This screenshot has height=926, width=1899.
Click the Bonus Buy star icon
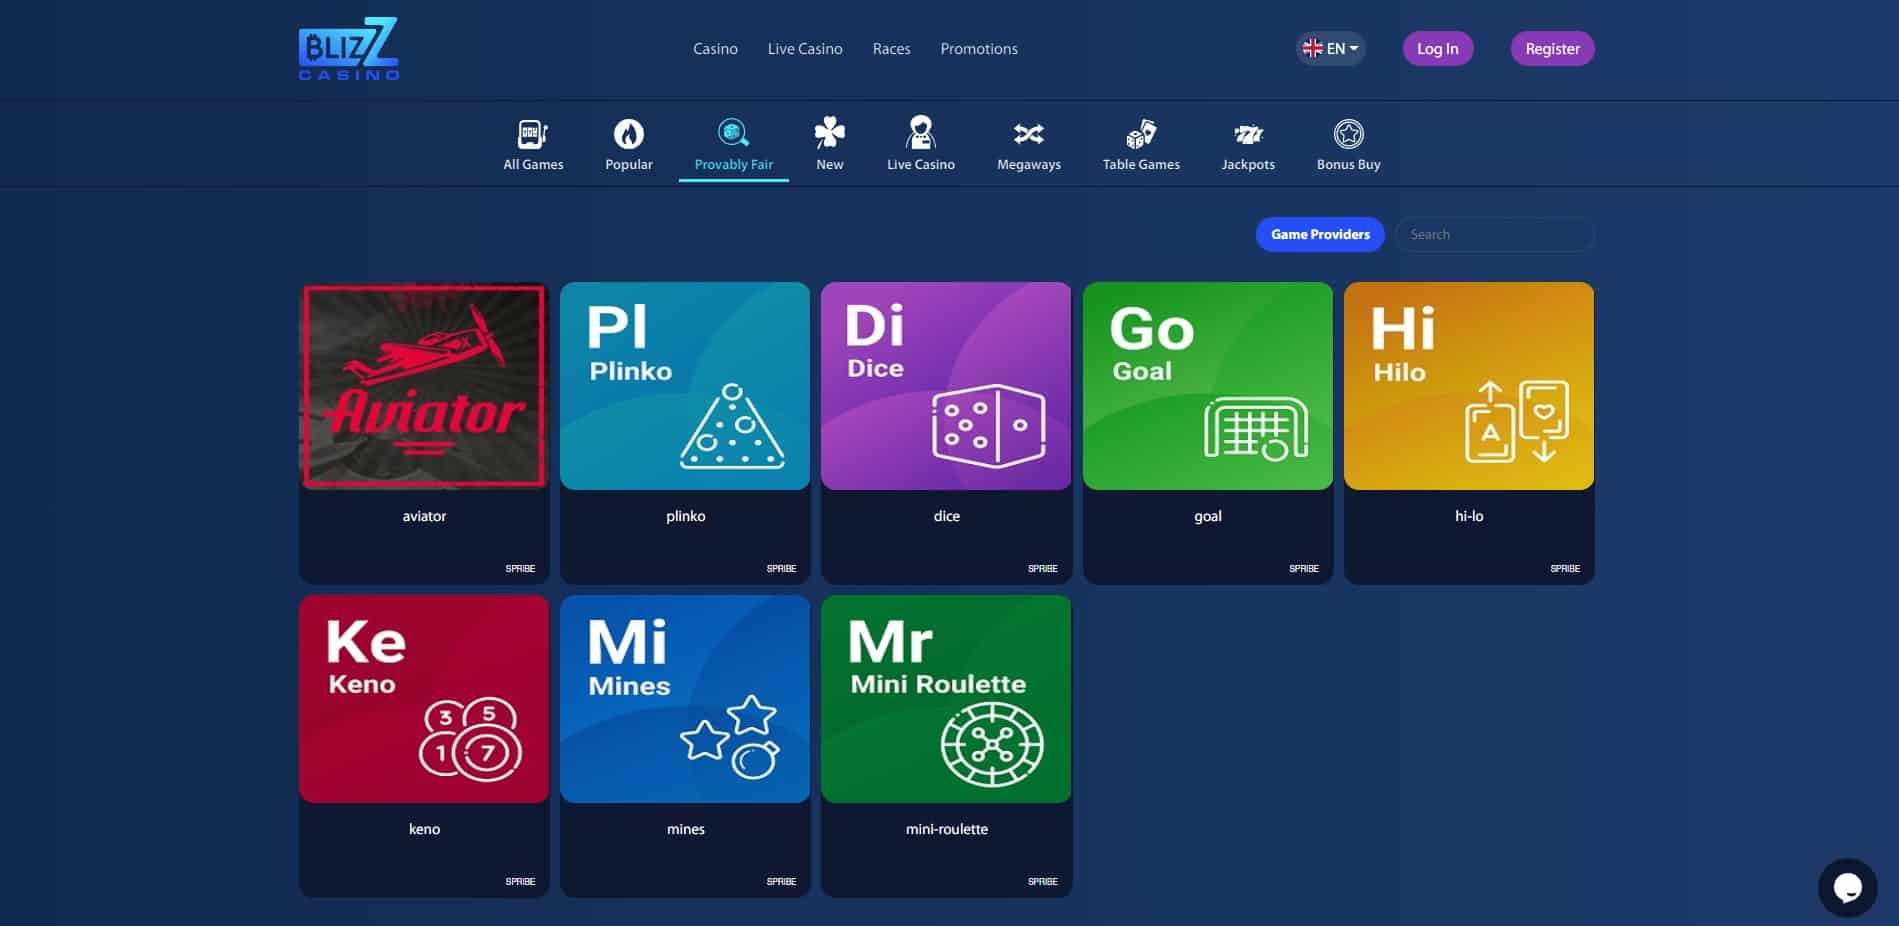click(x=1348, y=134)
